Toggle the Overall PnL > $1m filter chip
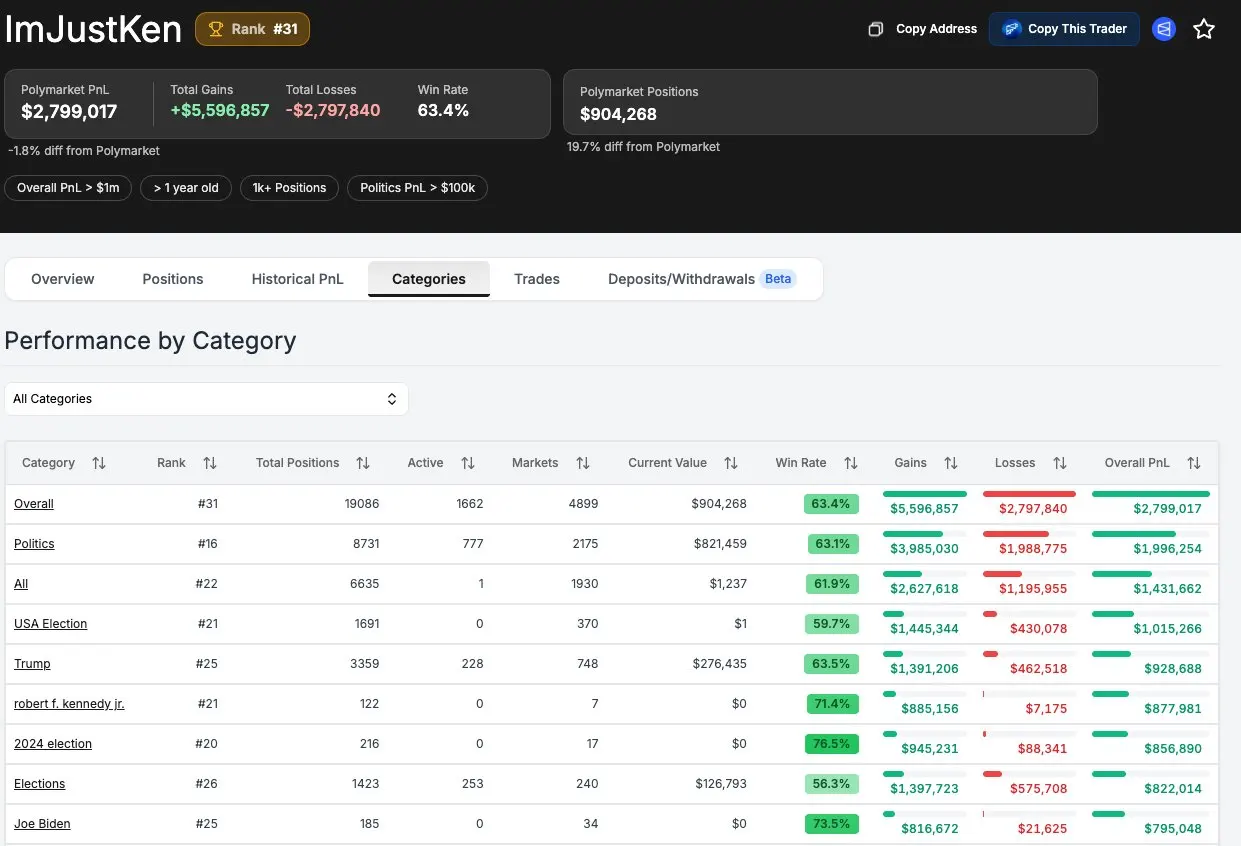This screenshot has height=846, width=1241. (67, 187)
